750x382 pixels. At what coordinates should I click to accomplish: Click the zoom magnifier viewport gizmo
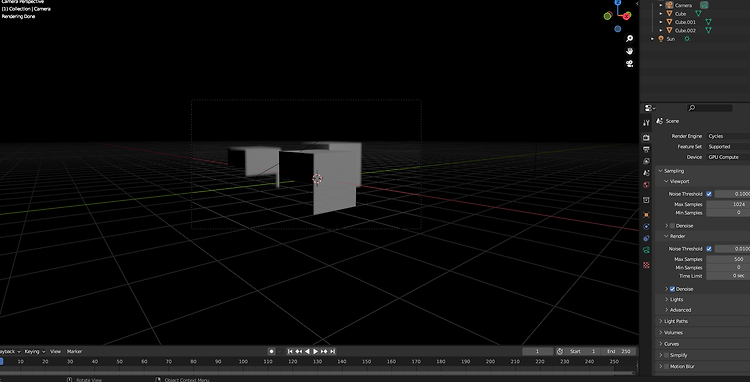(x=629, y=39)
